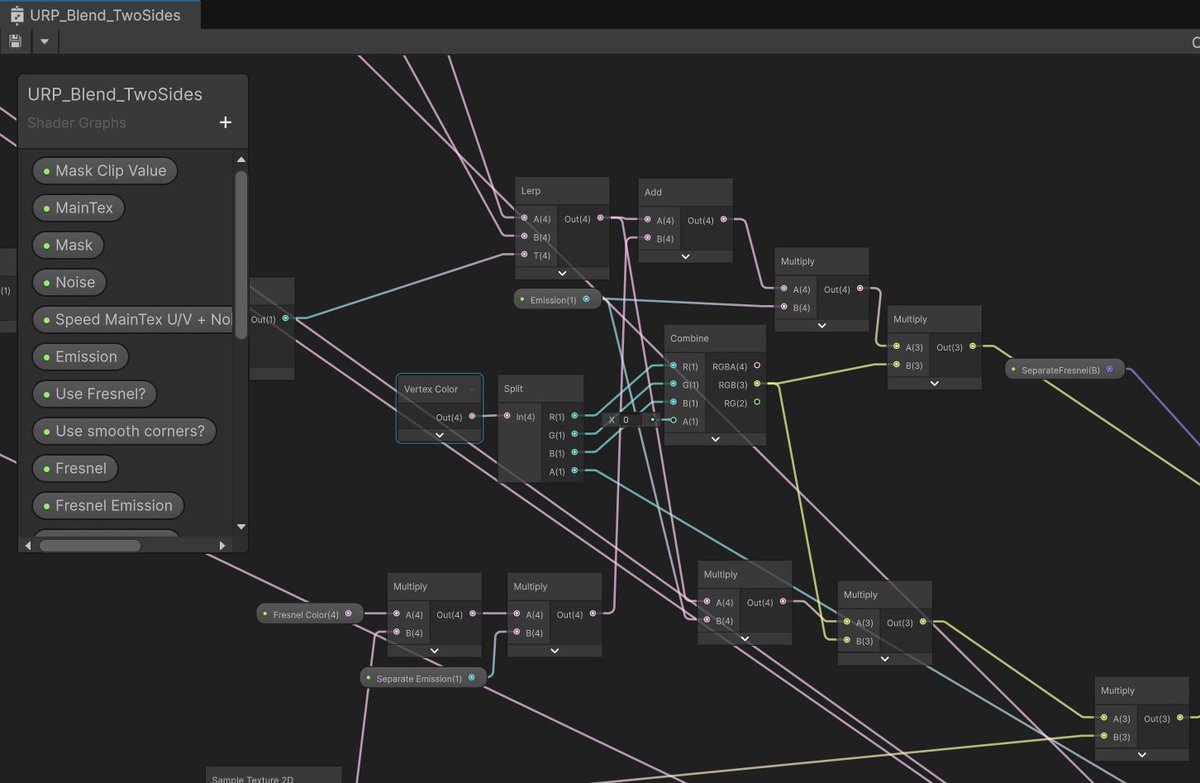Select the Mask Clip Value property

click(105, 171)
